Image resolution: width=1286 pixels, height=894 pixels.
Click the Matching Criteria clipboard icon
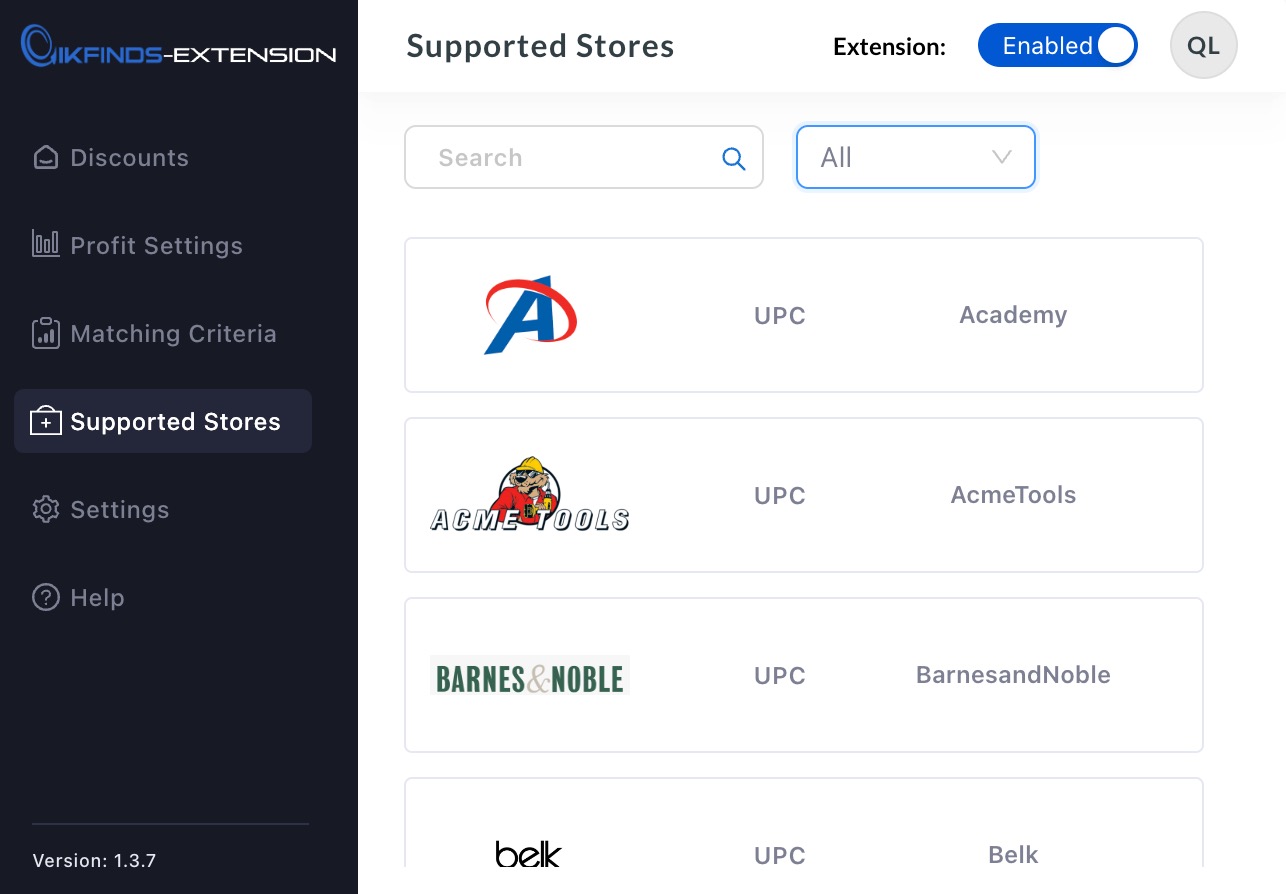46,333
